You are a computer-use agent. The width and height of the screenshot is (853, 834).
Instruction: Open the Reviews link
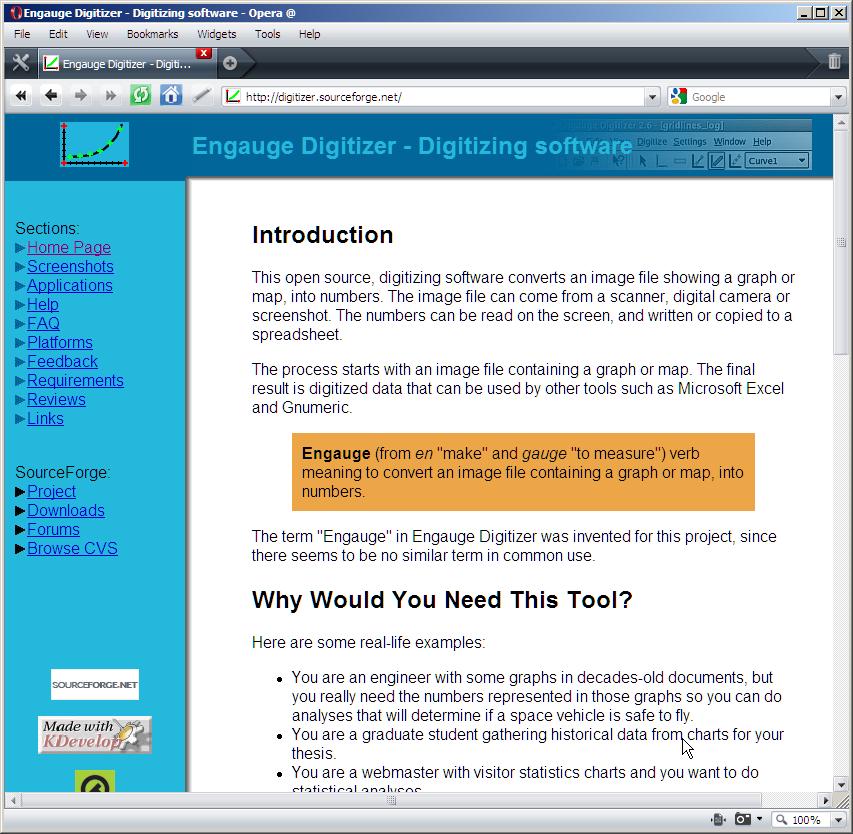click(56, 399)
